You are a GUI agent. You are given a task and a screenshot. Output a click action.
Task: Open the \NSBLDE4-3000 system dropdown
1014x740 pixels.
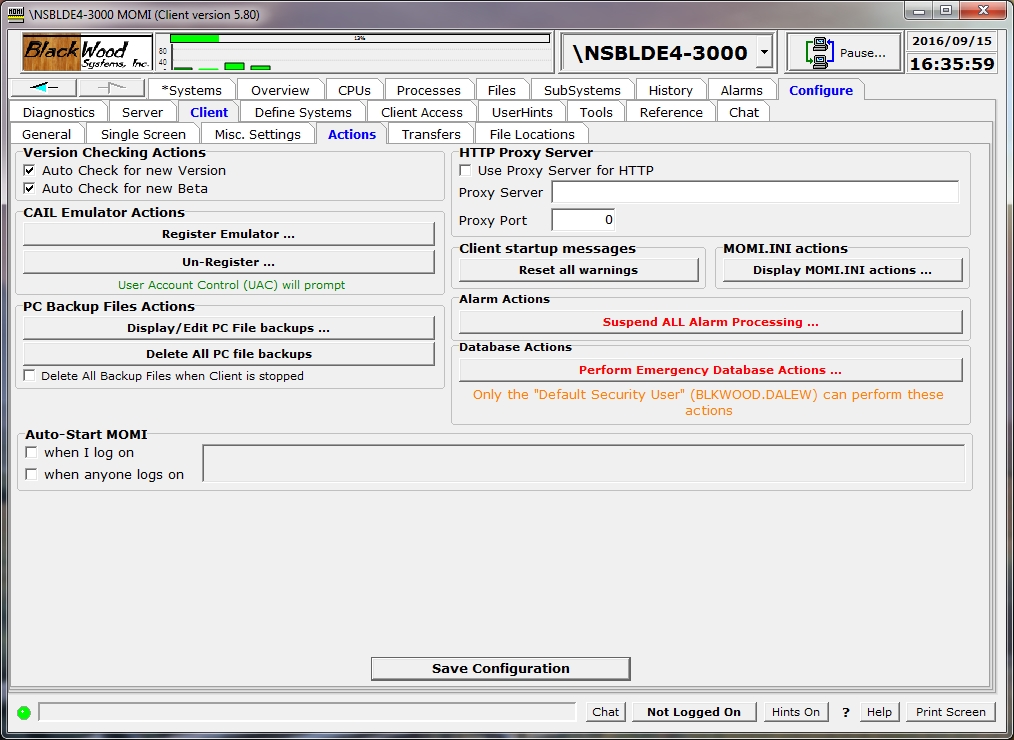tap(764, 52)
